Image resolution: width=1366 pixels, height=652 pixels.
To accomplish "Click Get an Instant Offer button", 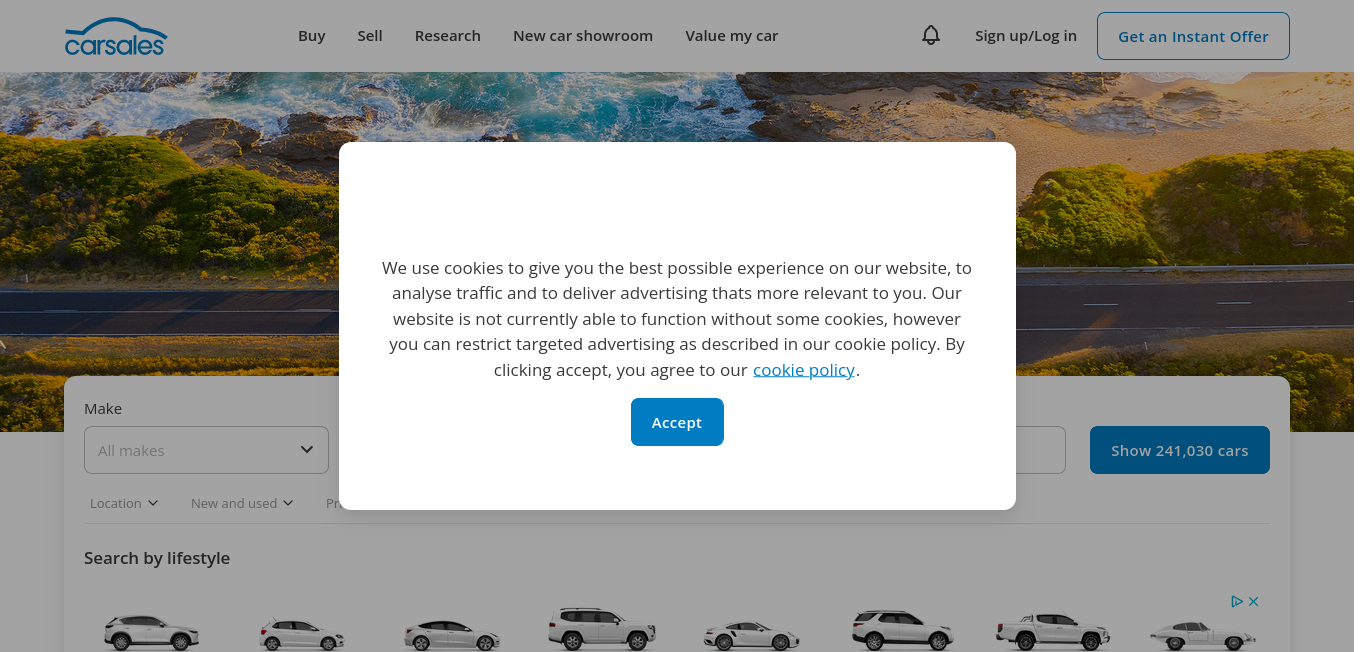I will (1193, 36).
